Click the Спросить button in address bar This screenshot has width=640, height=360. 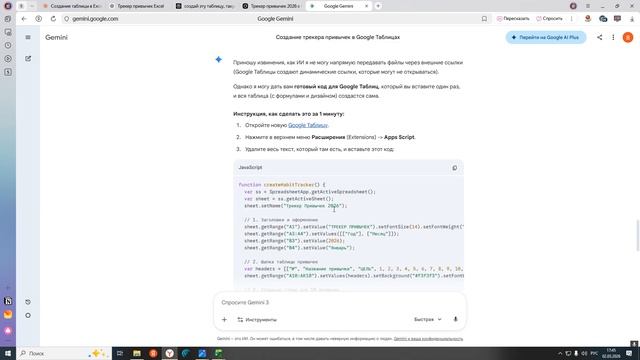(549, 19)
